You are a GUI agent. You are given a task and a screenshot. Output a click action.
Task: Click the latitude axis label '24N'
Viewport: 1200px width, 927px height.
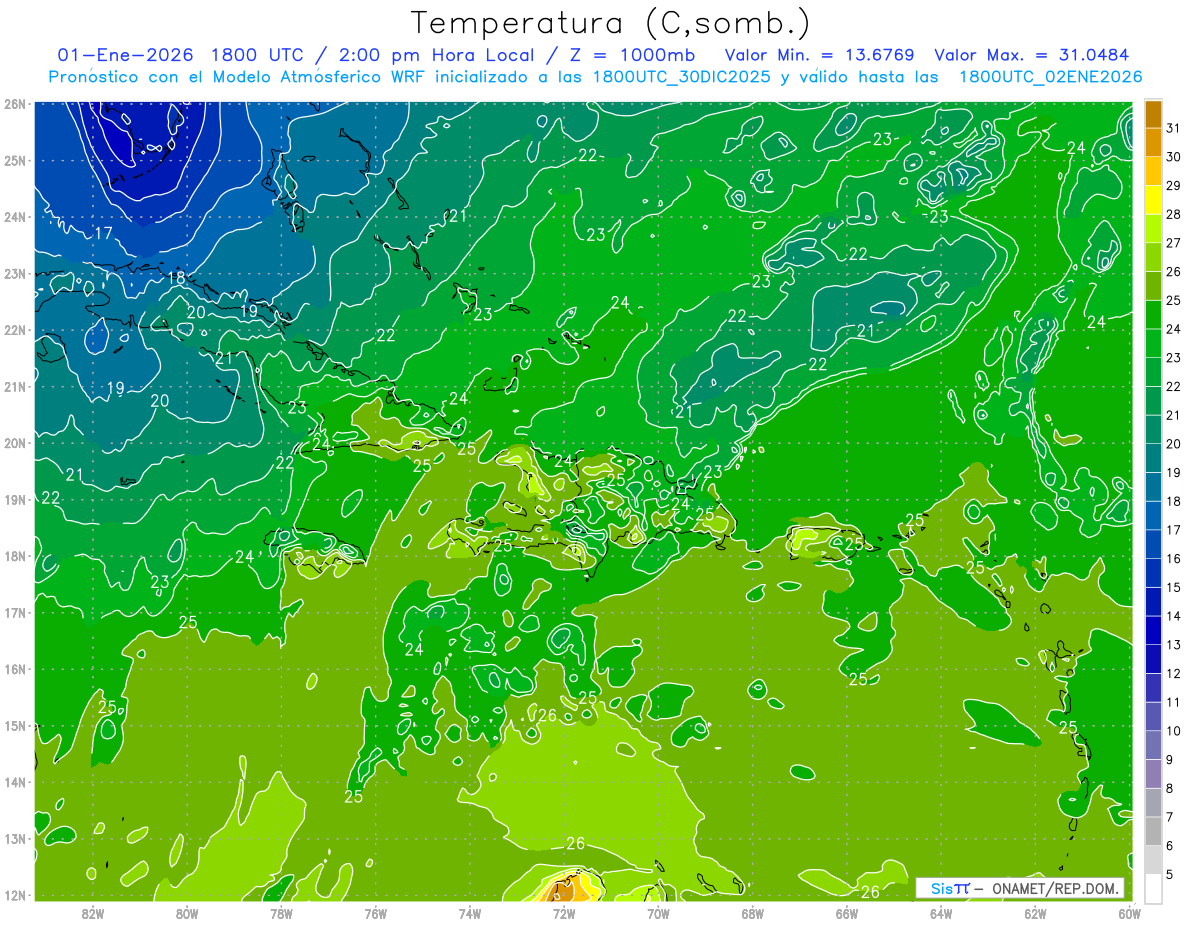pyautogui.click(x=15, y=217)
